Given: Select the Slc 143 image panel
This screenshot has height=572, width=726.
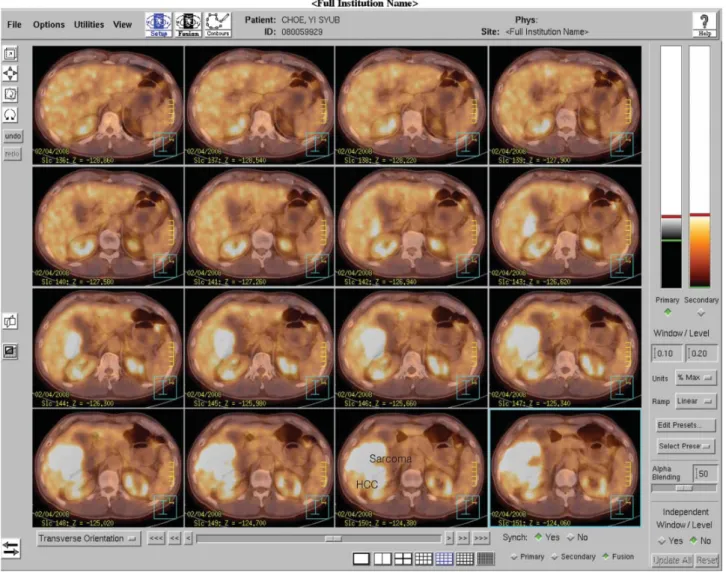Looking at the screenshot, I should point(565,226).
